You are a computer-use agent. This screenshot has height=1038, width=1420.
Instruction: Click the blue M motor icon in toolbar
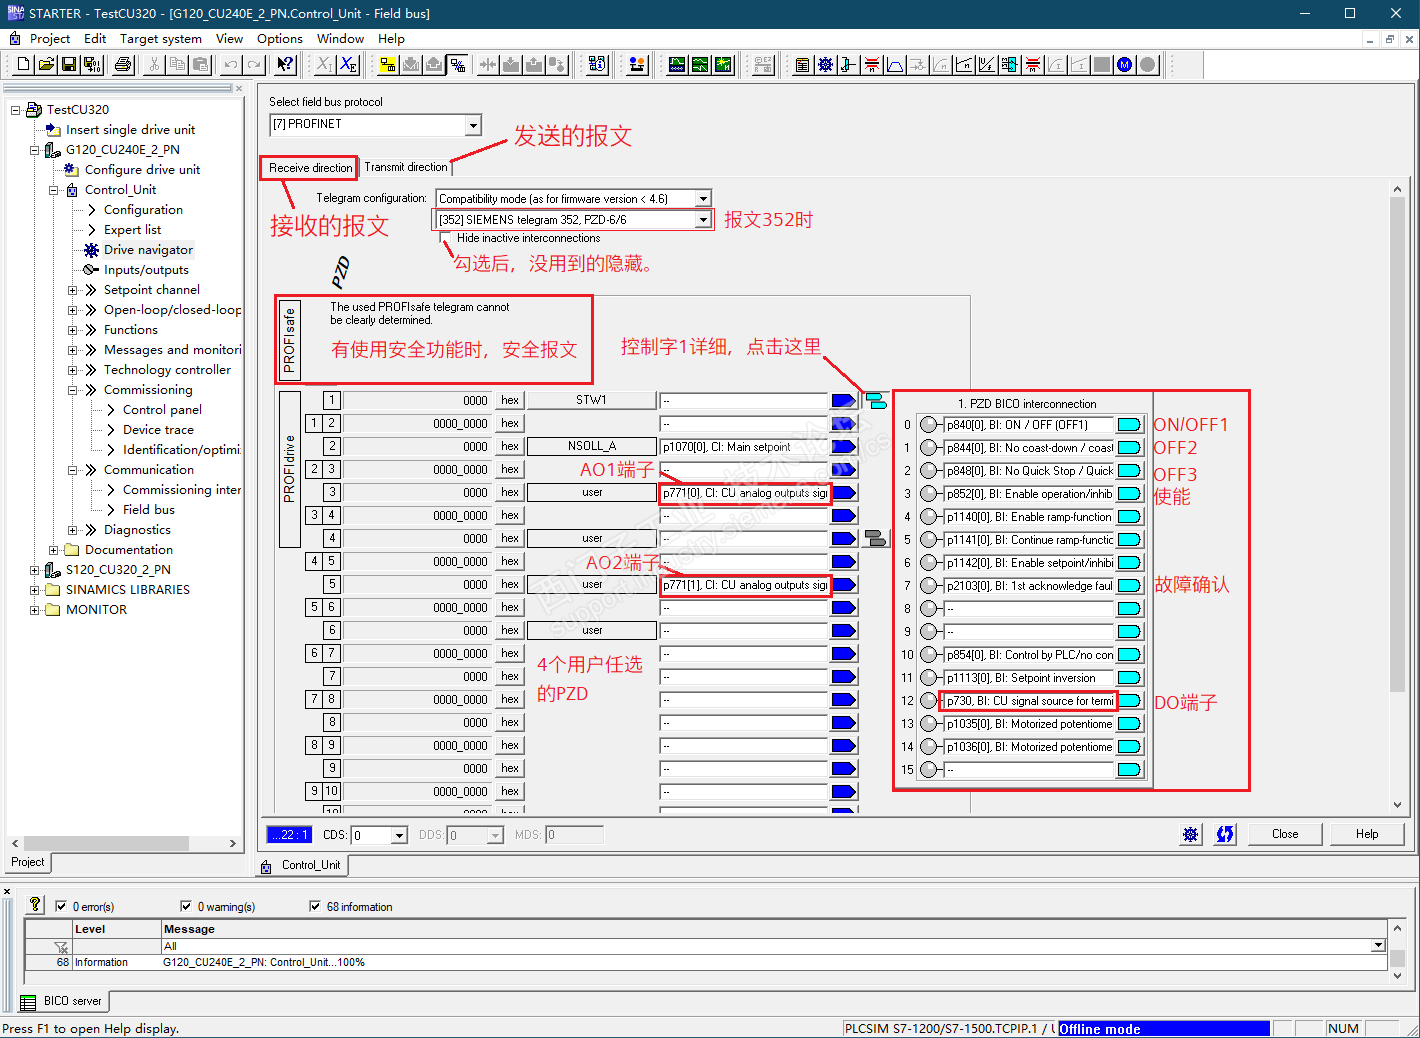pyautogui.click(x=1125, y=65)
